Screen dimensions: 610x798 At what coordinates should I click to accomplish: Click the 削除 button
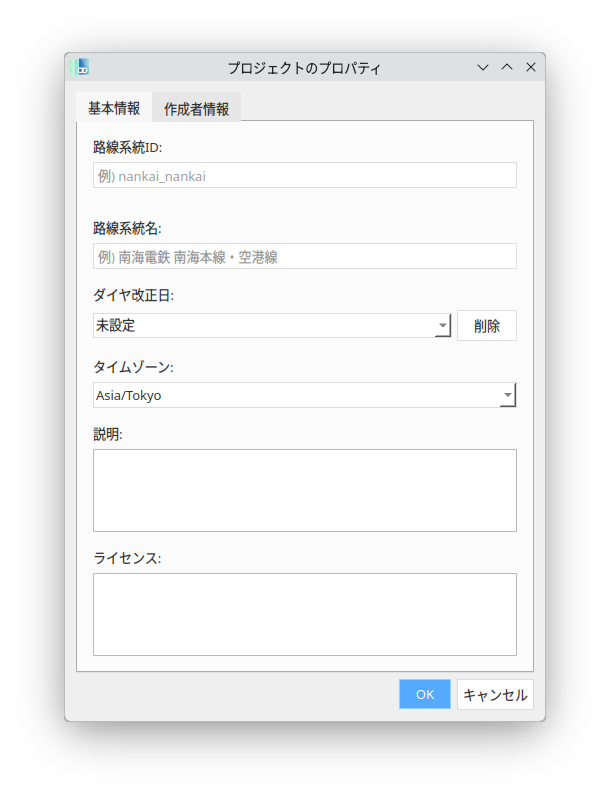(487, 326)
